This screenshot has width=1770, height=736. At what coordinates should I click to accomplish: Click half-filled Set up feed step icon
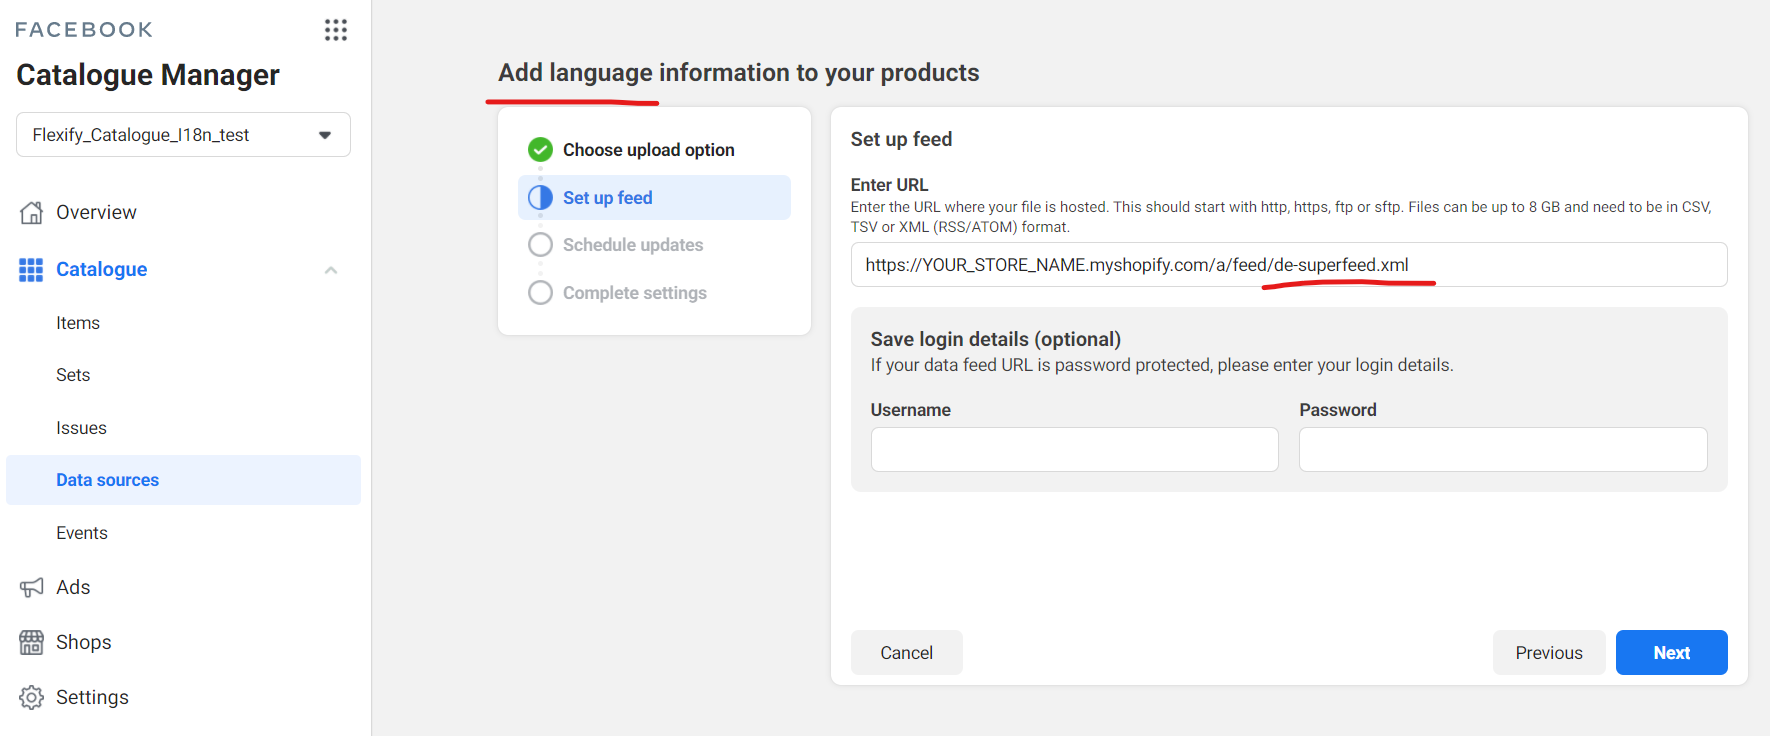pyautogui.click(x=540, y=198)
